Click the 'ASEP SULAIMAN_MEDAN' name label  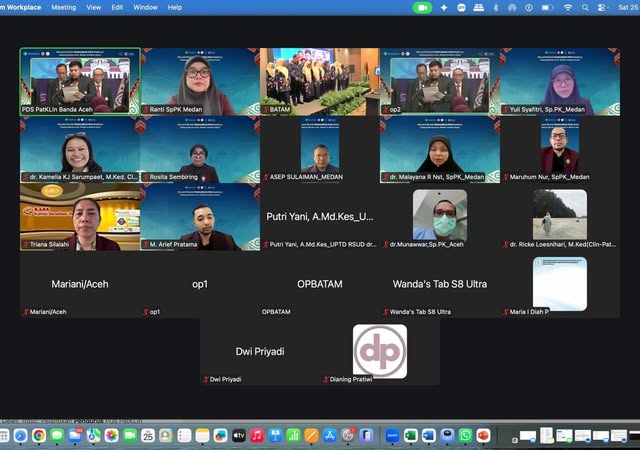click(306, 177)
